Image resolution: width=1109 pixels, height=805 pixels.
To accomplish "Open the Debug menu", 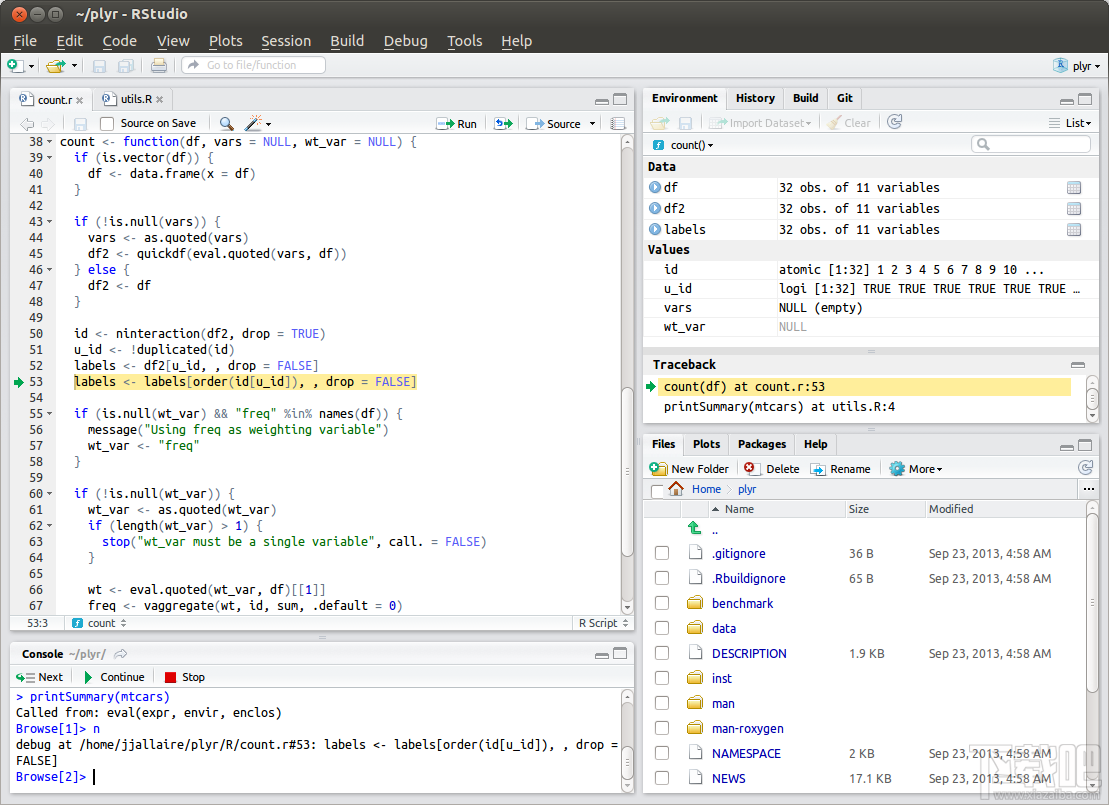I will pos(405,41).
